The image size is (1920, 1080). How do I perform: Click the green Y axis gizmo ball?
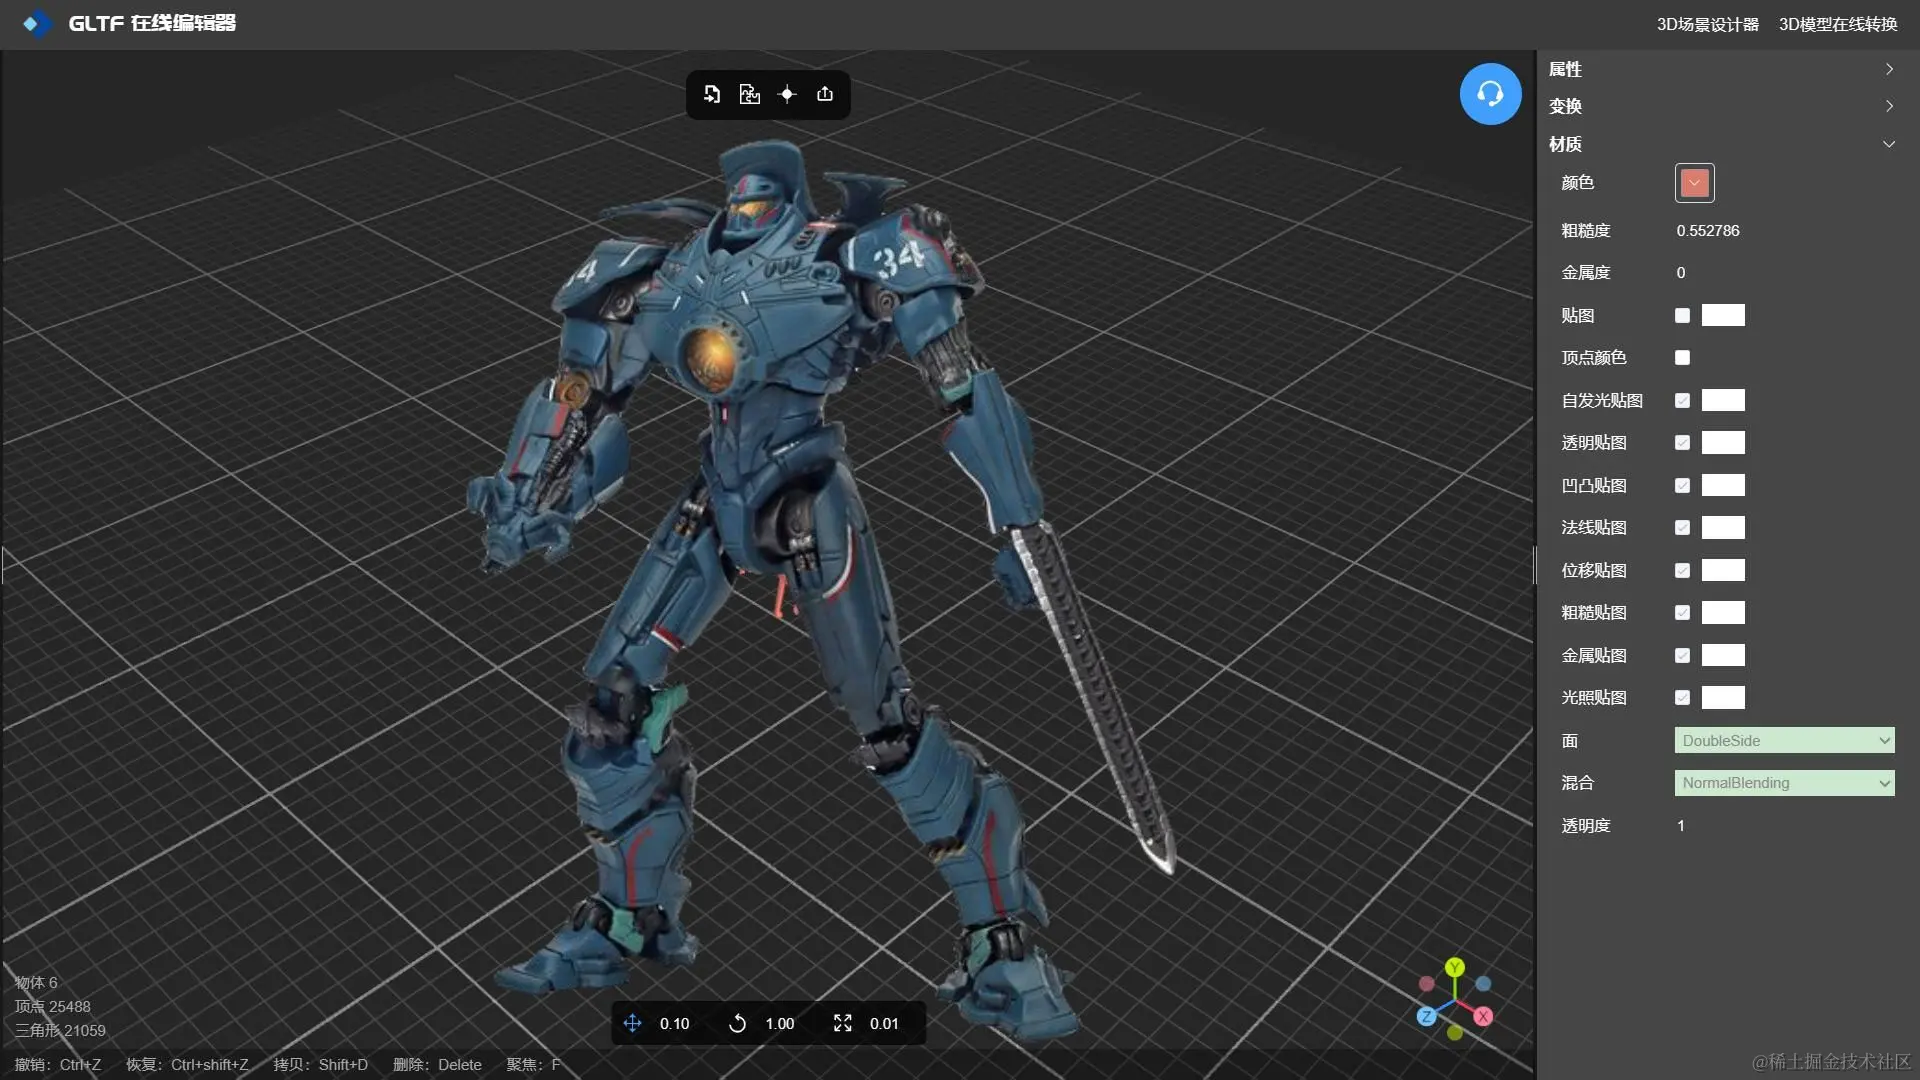click(1455, 967)
